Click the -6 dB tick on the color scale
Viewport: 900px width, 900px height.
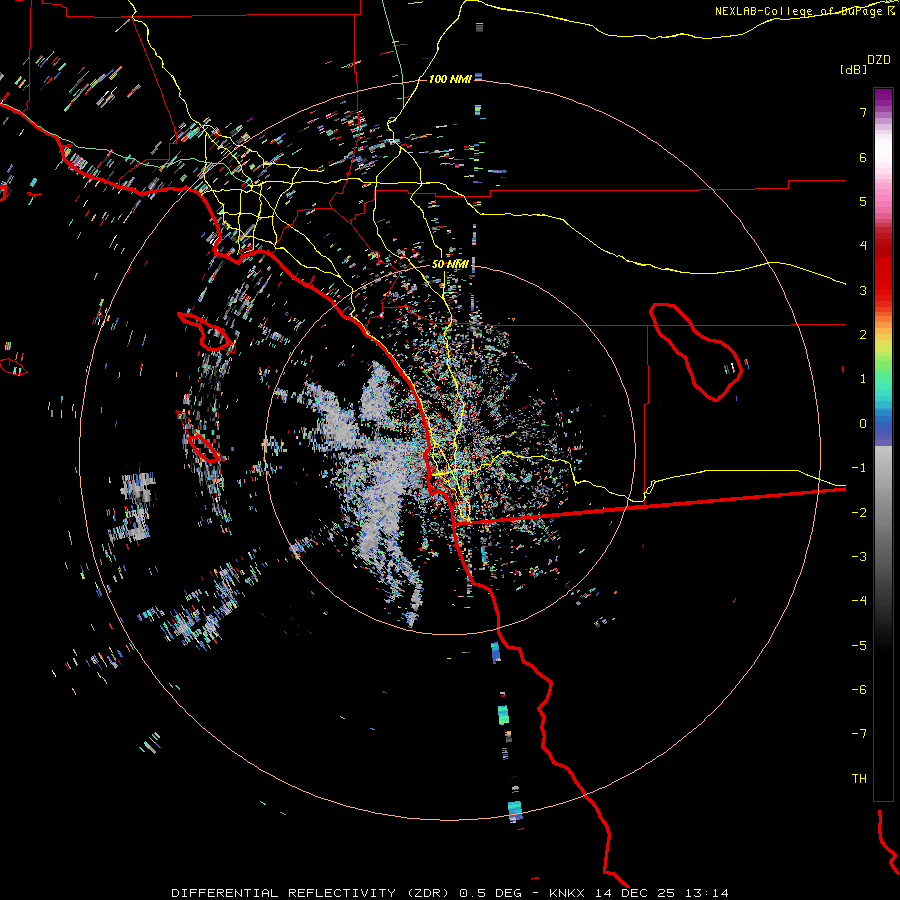pyautogui.click(x=859, y=690)
